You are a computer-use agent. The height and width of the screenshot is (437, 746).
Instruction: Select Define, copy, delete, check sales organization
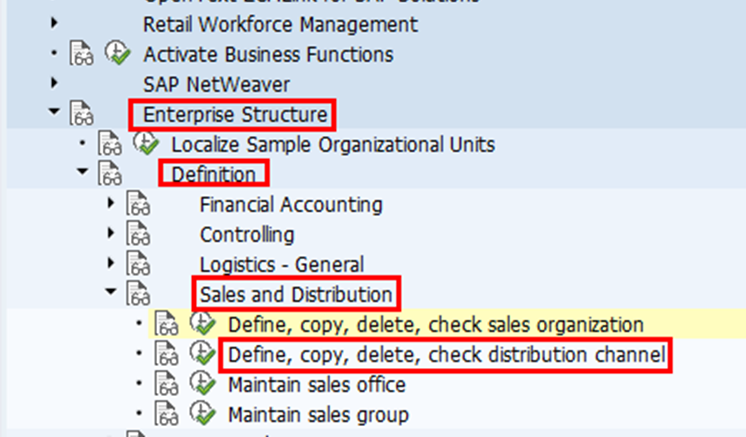click(x=435, y=324)
